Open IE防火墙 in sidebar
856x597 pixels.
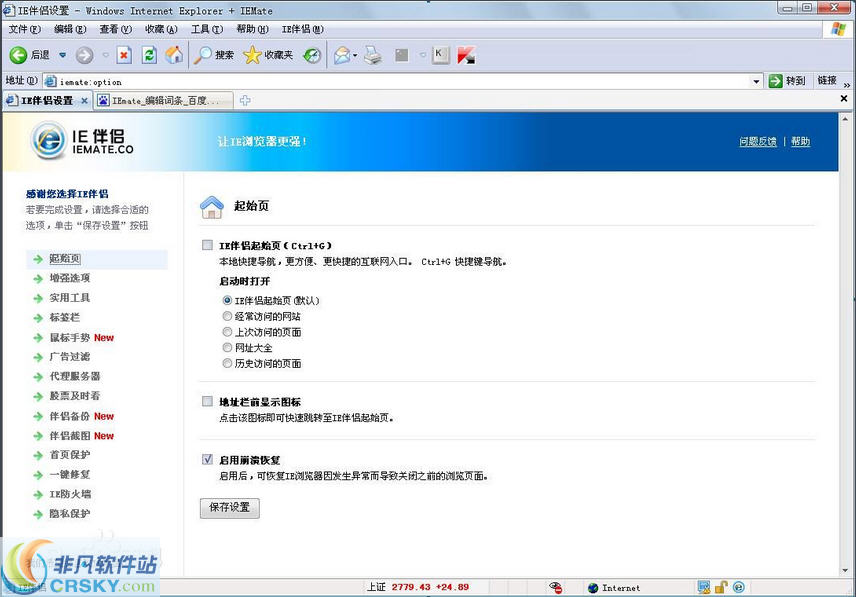[70, 494]
